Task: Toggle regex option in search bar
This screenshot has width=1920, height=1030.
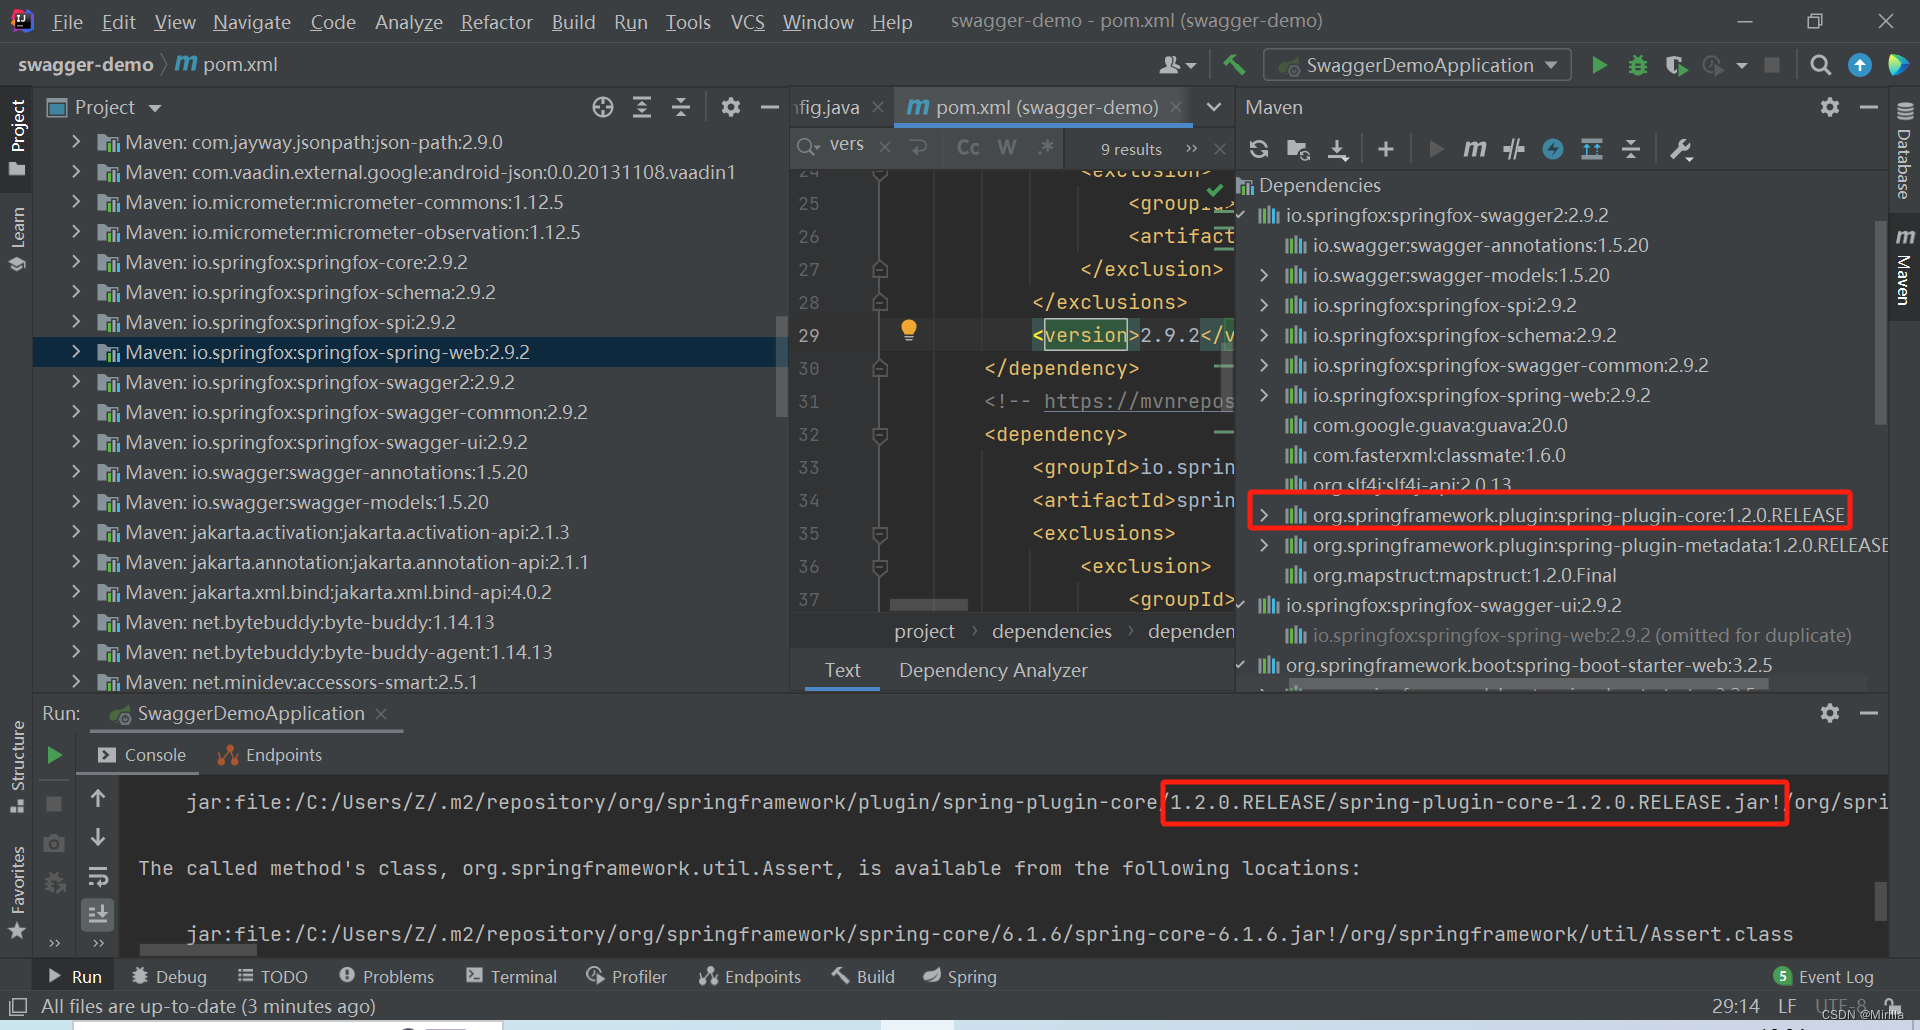Action: tap(1046, 148)
